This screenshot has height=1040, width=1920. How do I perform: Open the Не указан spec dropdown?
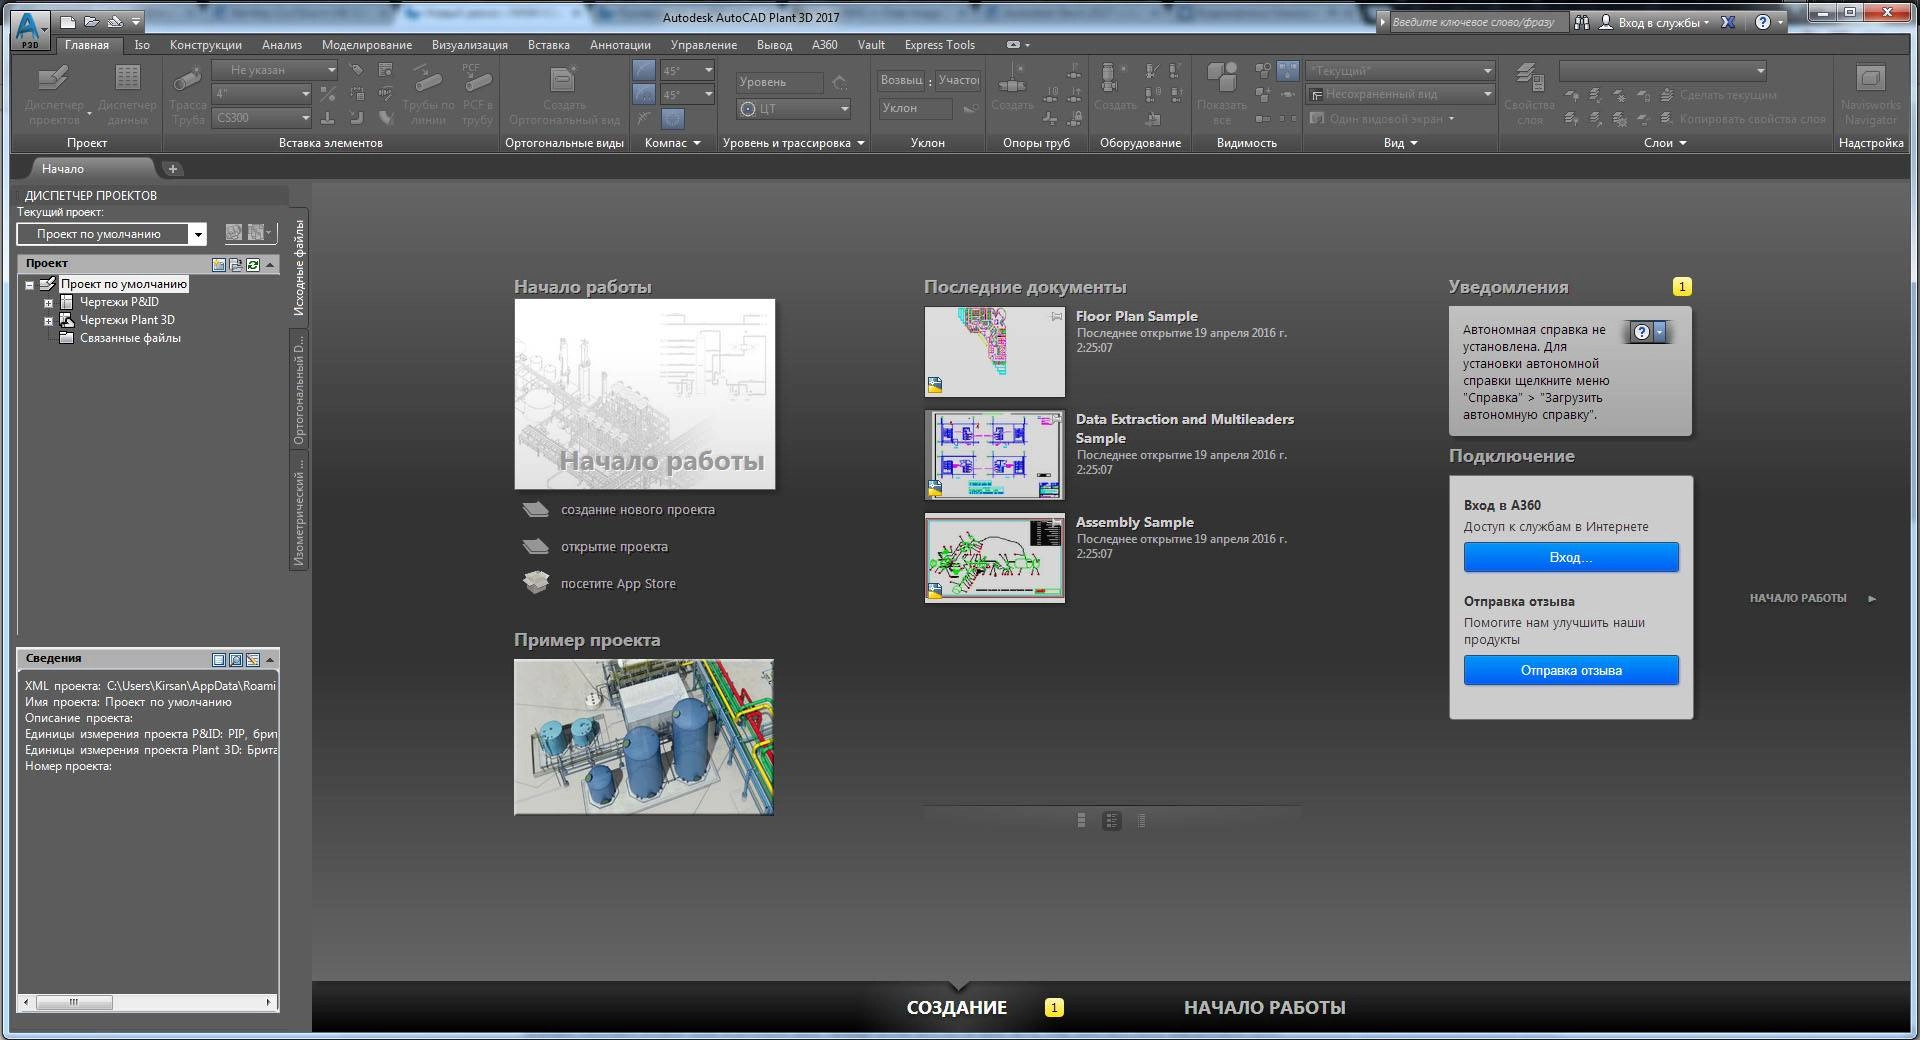tap(275, 70)
